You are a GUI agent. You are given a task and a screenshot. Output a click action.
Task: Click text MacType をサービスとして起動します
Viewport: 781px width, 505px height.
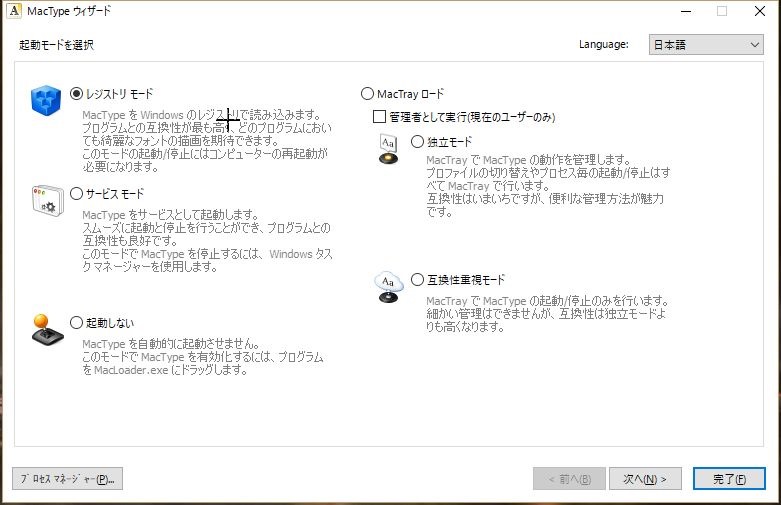pyautogui.click(x=171, y=215)
